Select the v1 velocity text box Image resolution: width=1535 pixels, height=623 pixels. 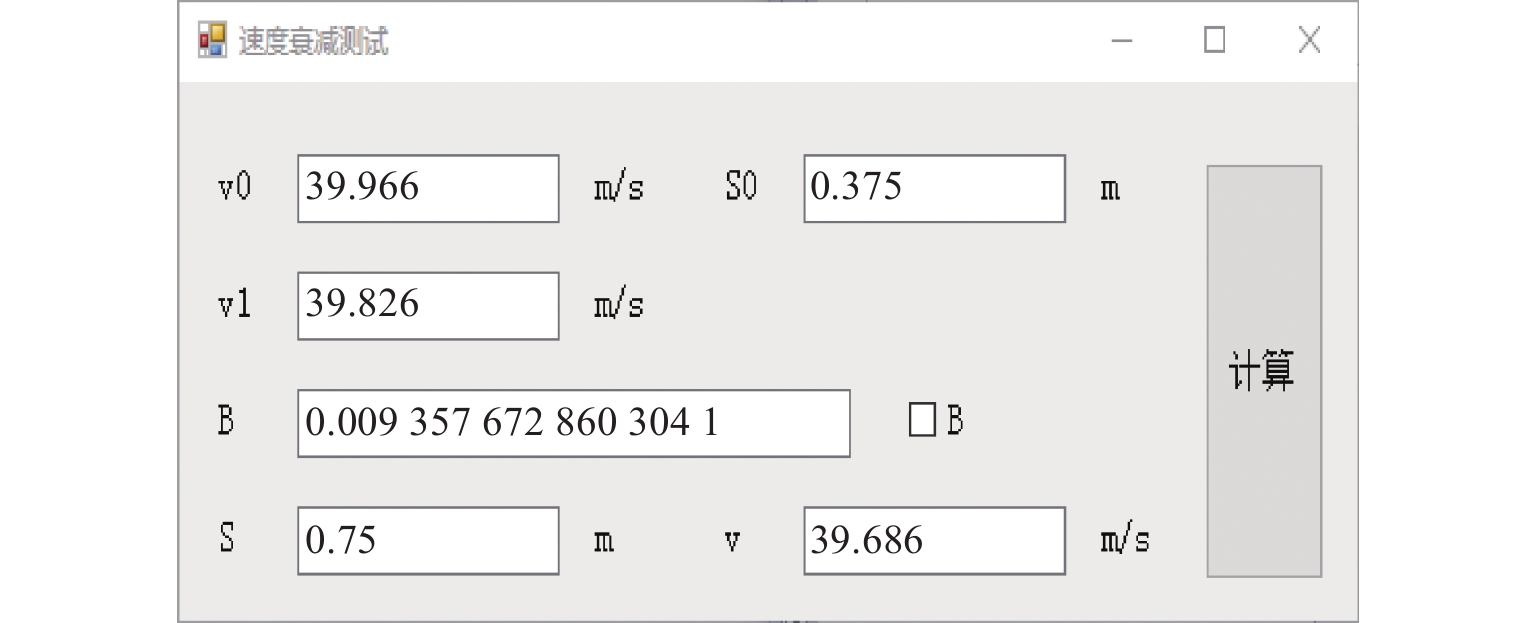(428, 305)
